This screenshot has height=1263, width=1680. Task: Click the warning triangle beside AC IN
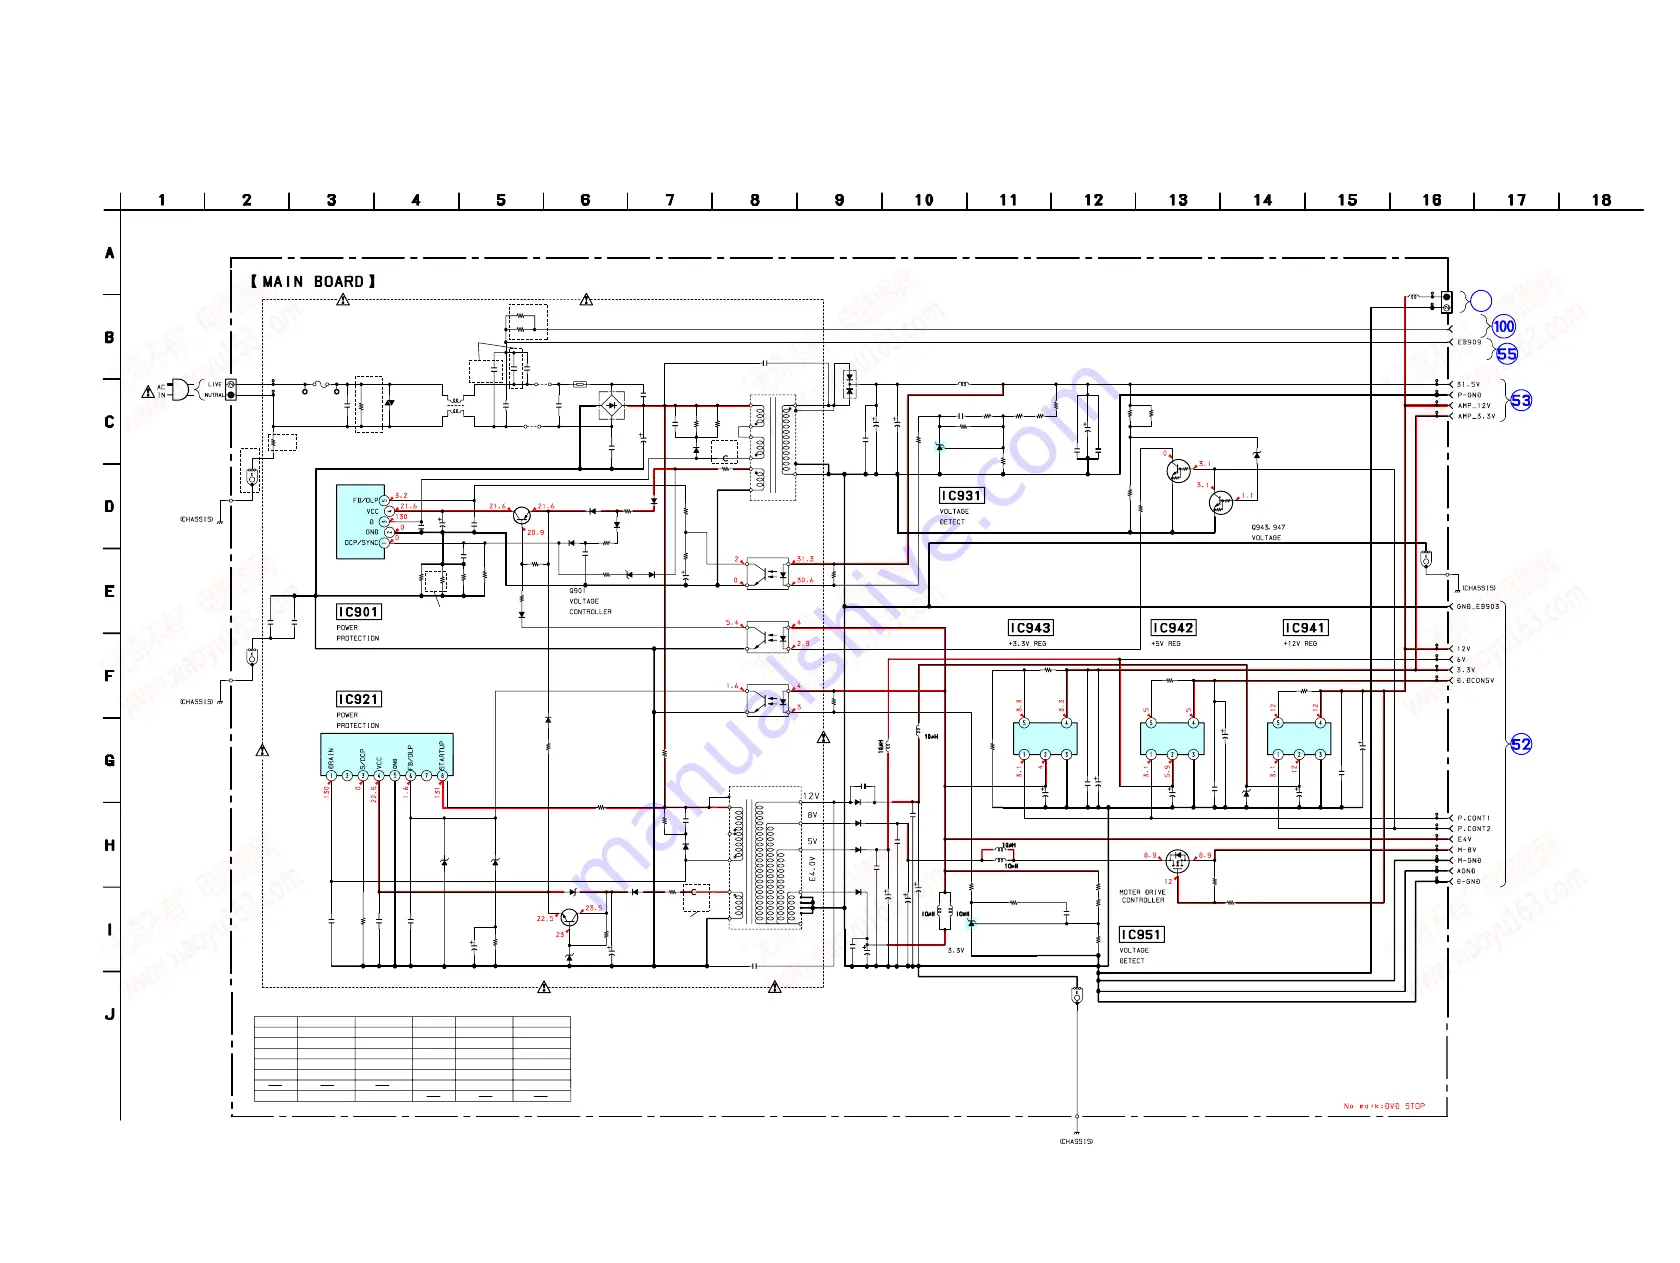click(148, 391)
